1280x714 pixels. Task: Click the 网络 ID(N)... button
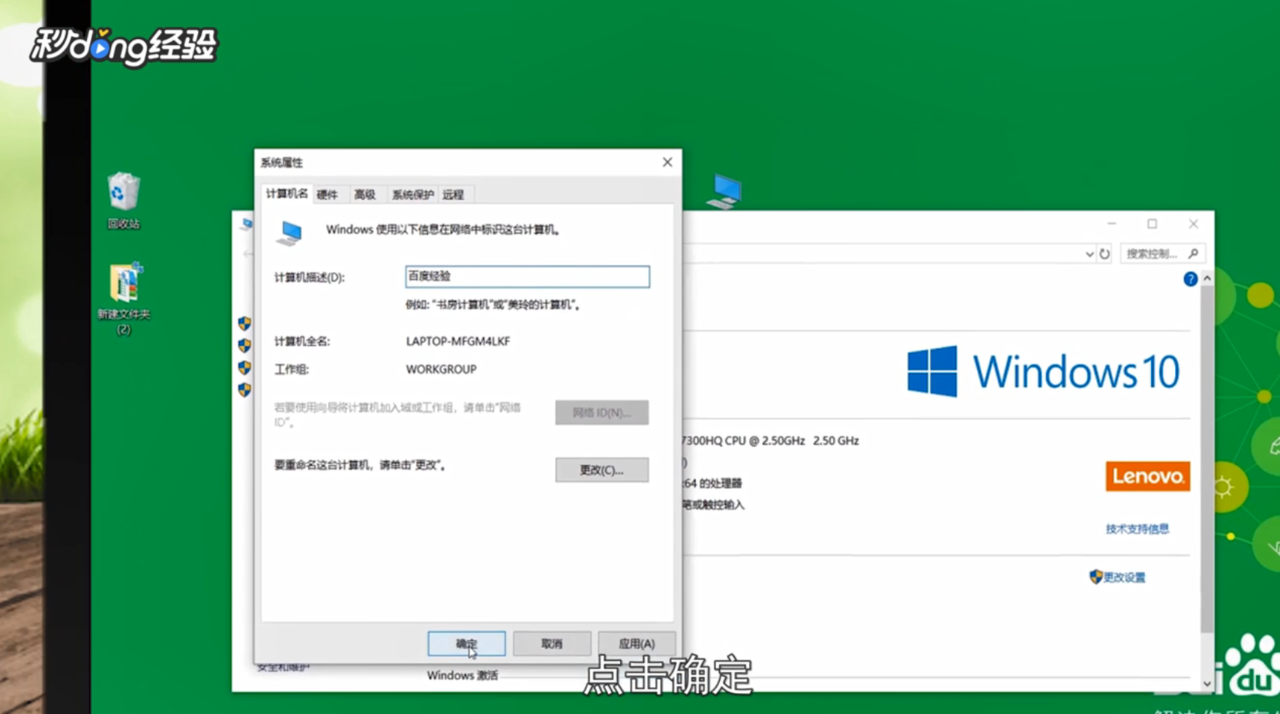pyautogui.click(x=602, y=412)
